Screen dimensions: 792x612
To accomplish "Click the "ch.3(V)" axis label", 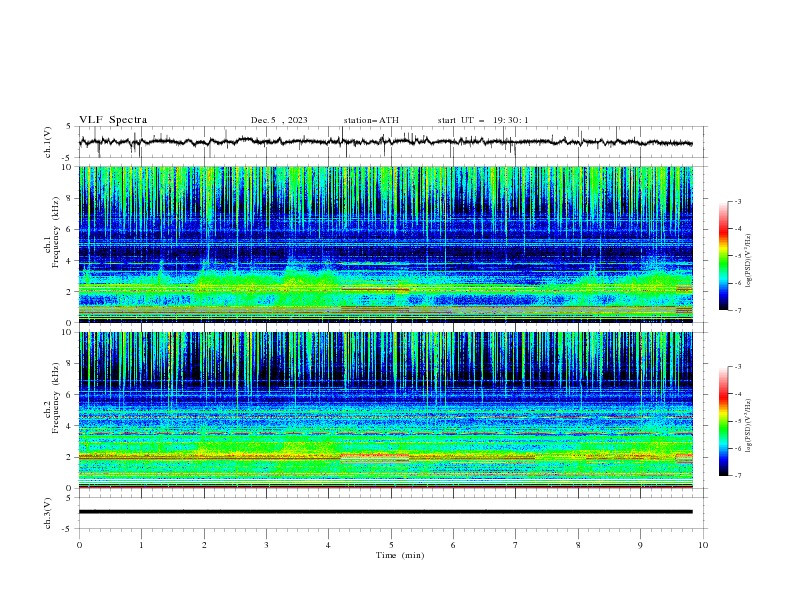I will point(48,514).
